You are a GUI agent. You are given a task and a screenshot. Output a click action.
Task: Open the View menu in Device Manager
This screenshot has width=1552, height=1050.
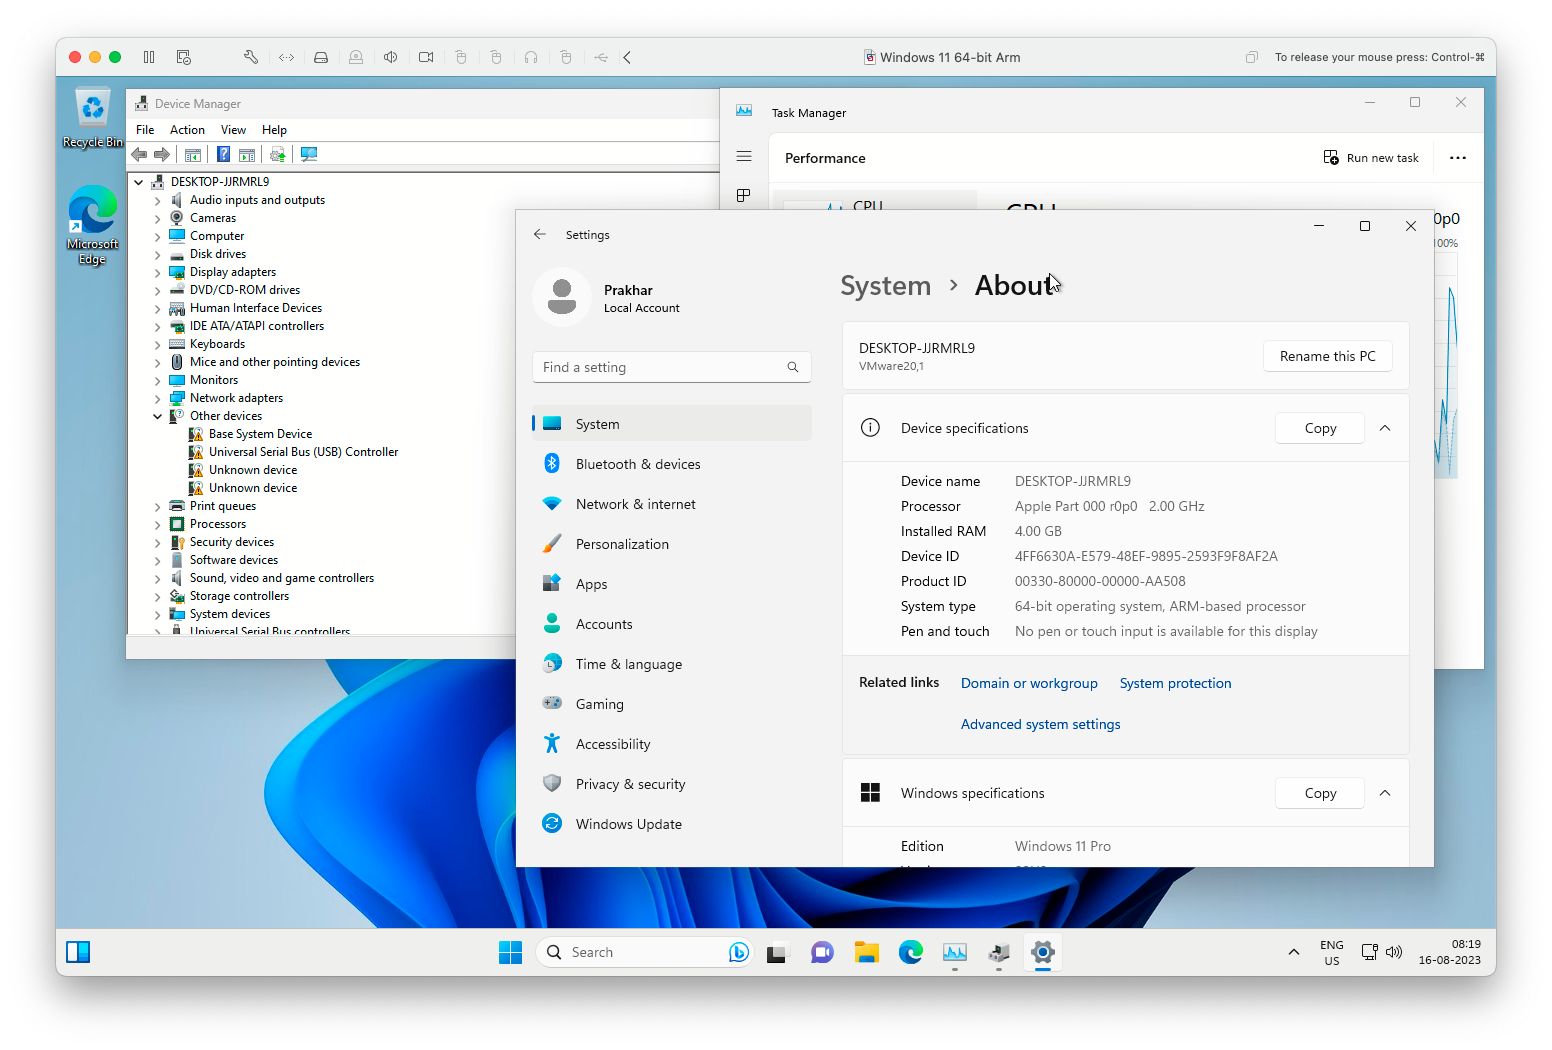tap(233, 130)
